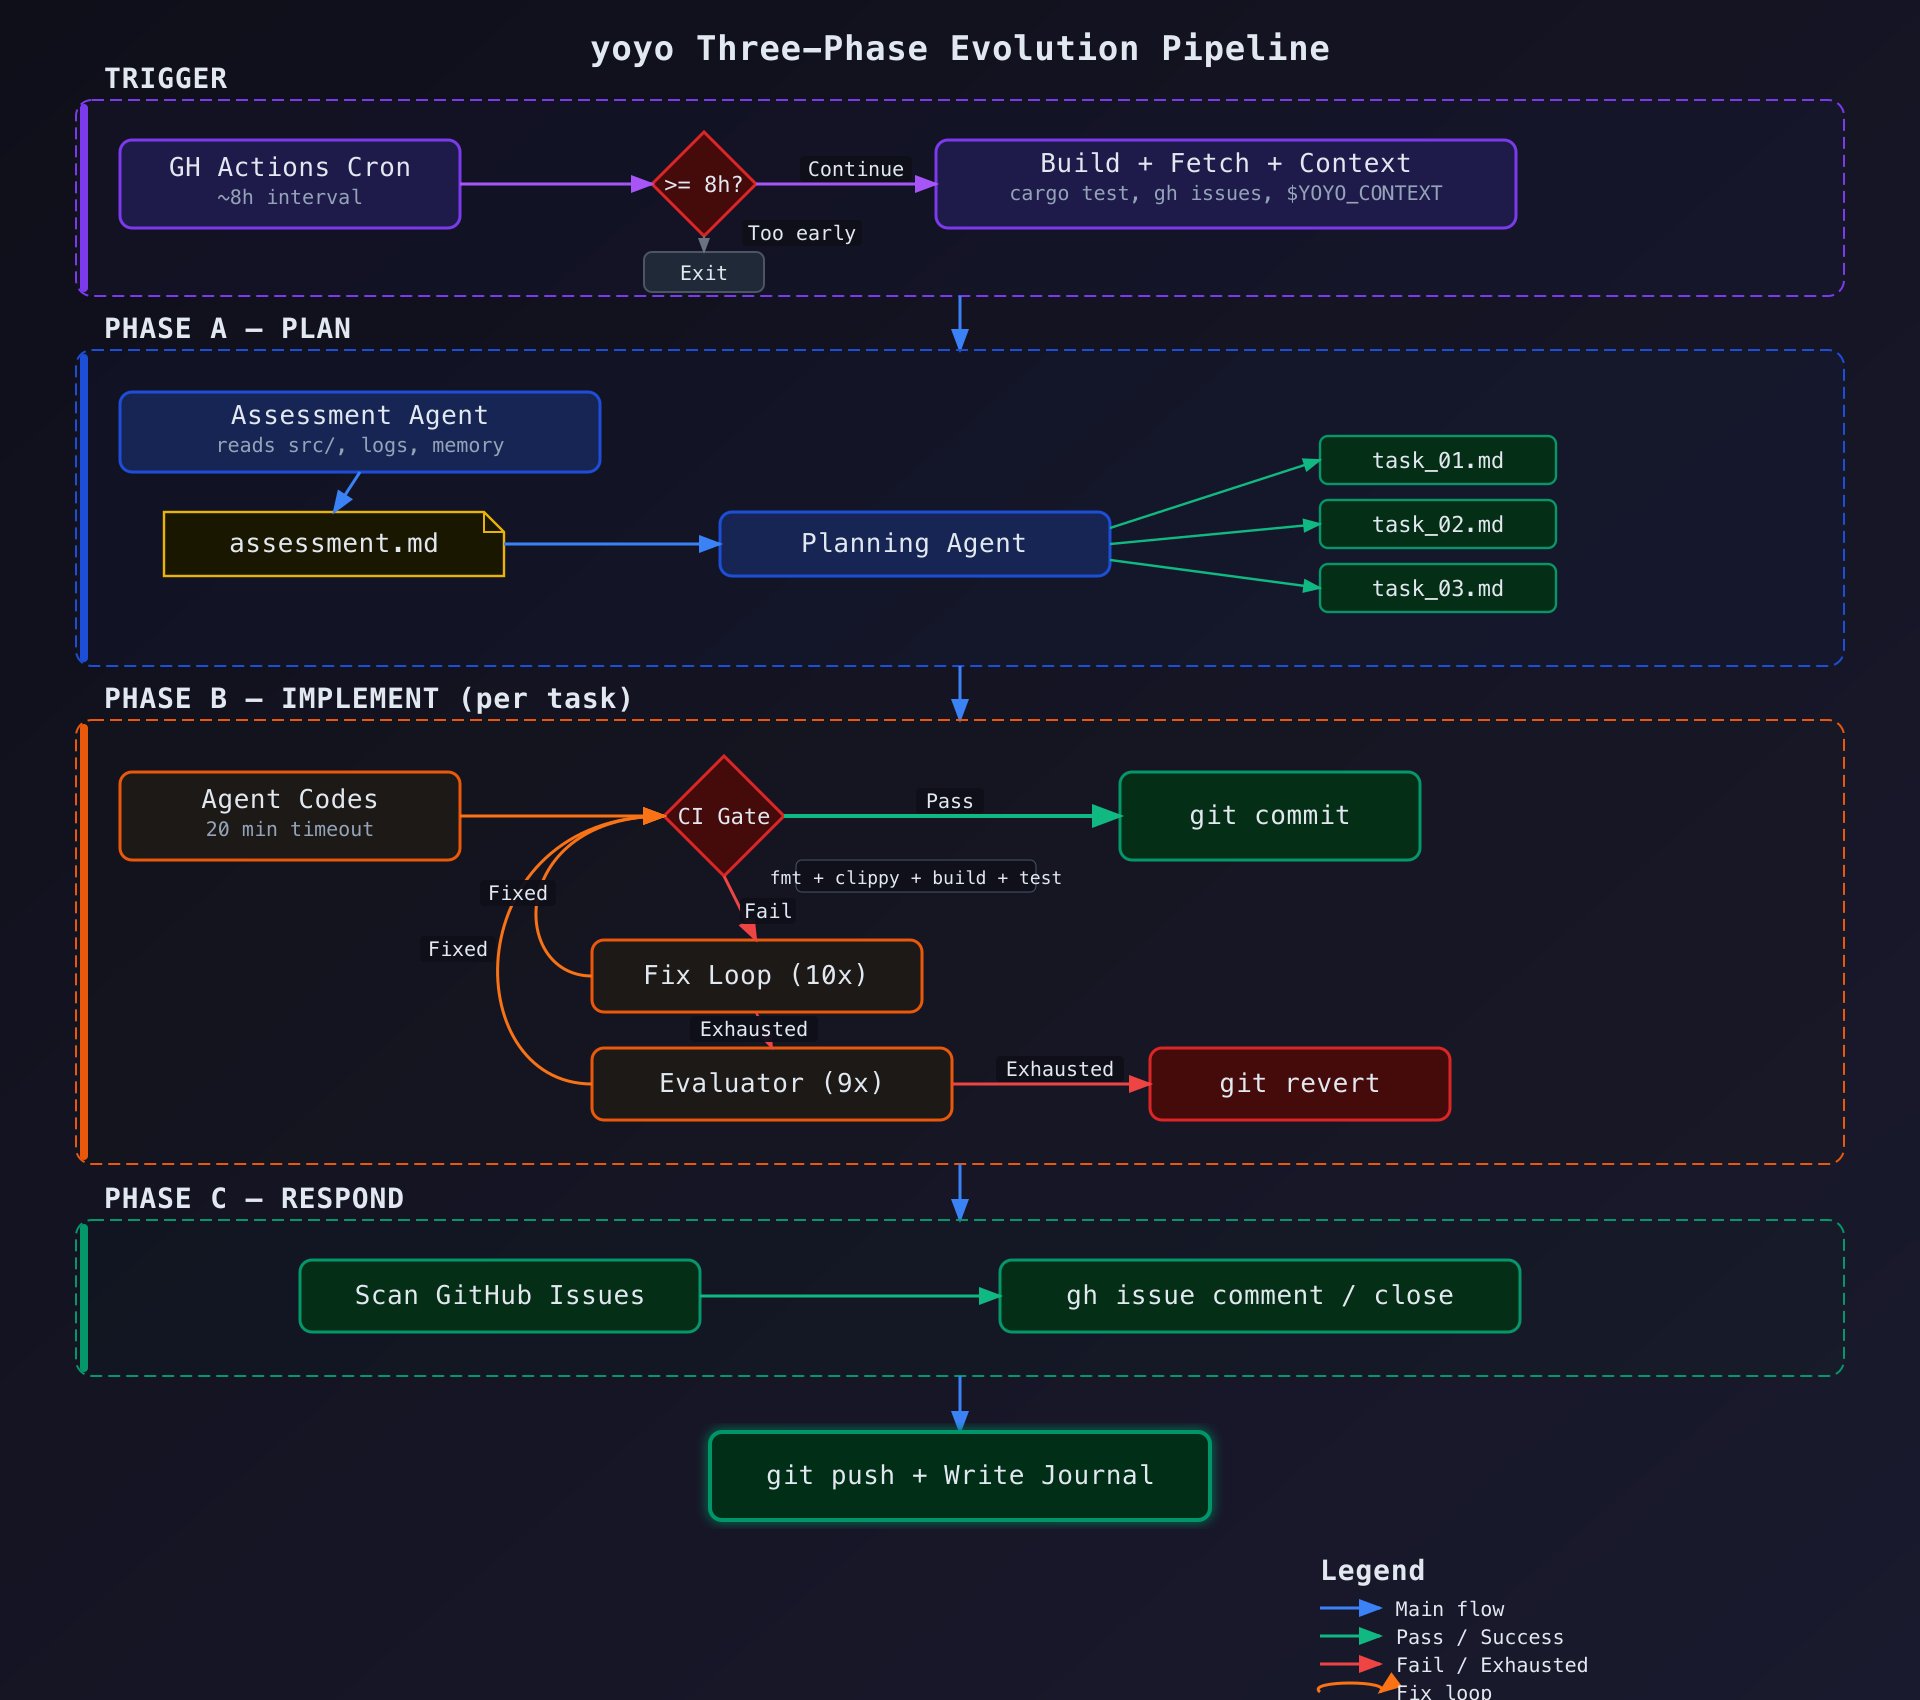Select the git commit node

(1270, 816)
